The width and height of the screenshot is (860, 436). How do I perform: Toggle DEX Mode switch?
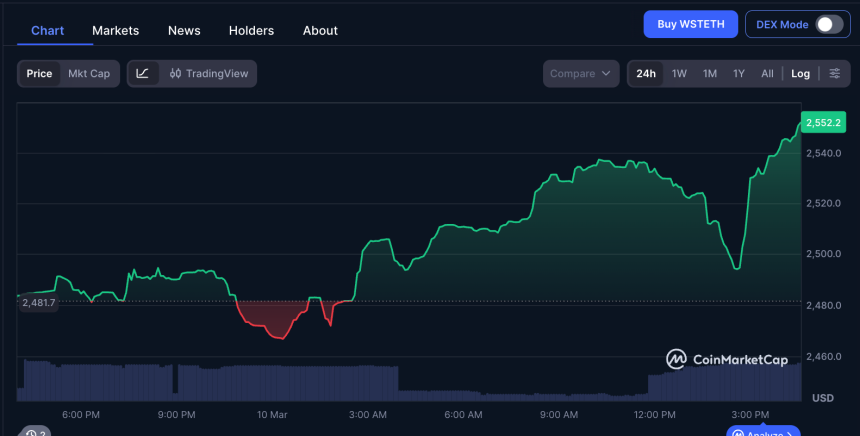[829, 25]
